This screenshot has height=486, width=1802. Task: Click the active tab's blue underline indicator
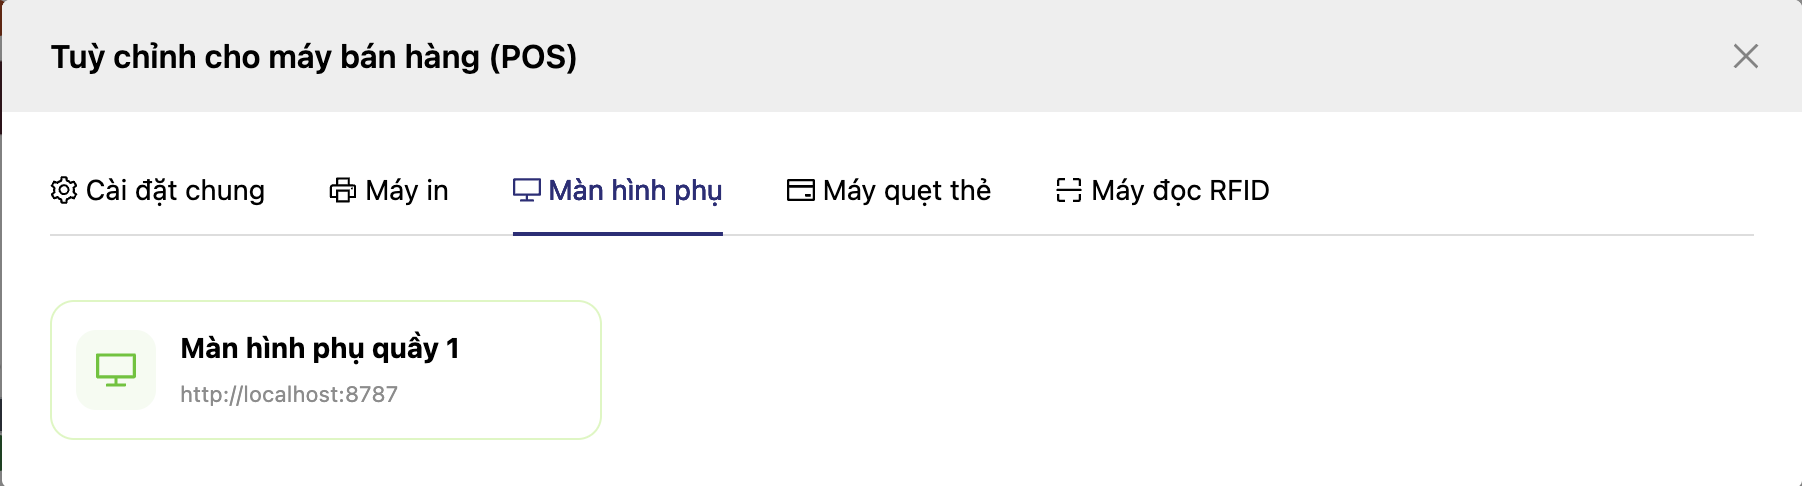point(618,233)
